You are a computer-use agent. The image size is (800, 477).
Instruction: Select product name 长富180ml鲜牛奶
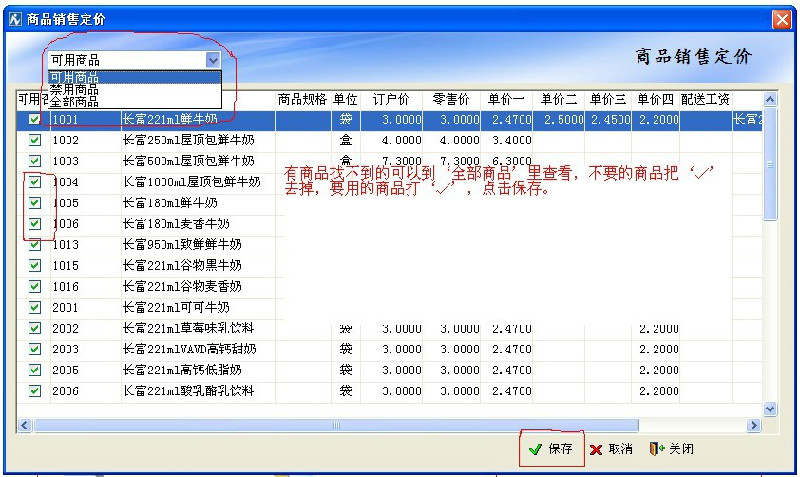tap(170, 203)
